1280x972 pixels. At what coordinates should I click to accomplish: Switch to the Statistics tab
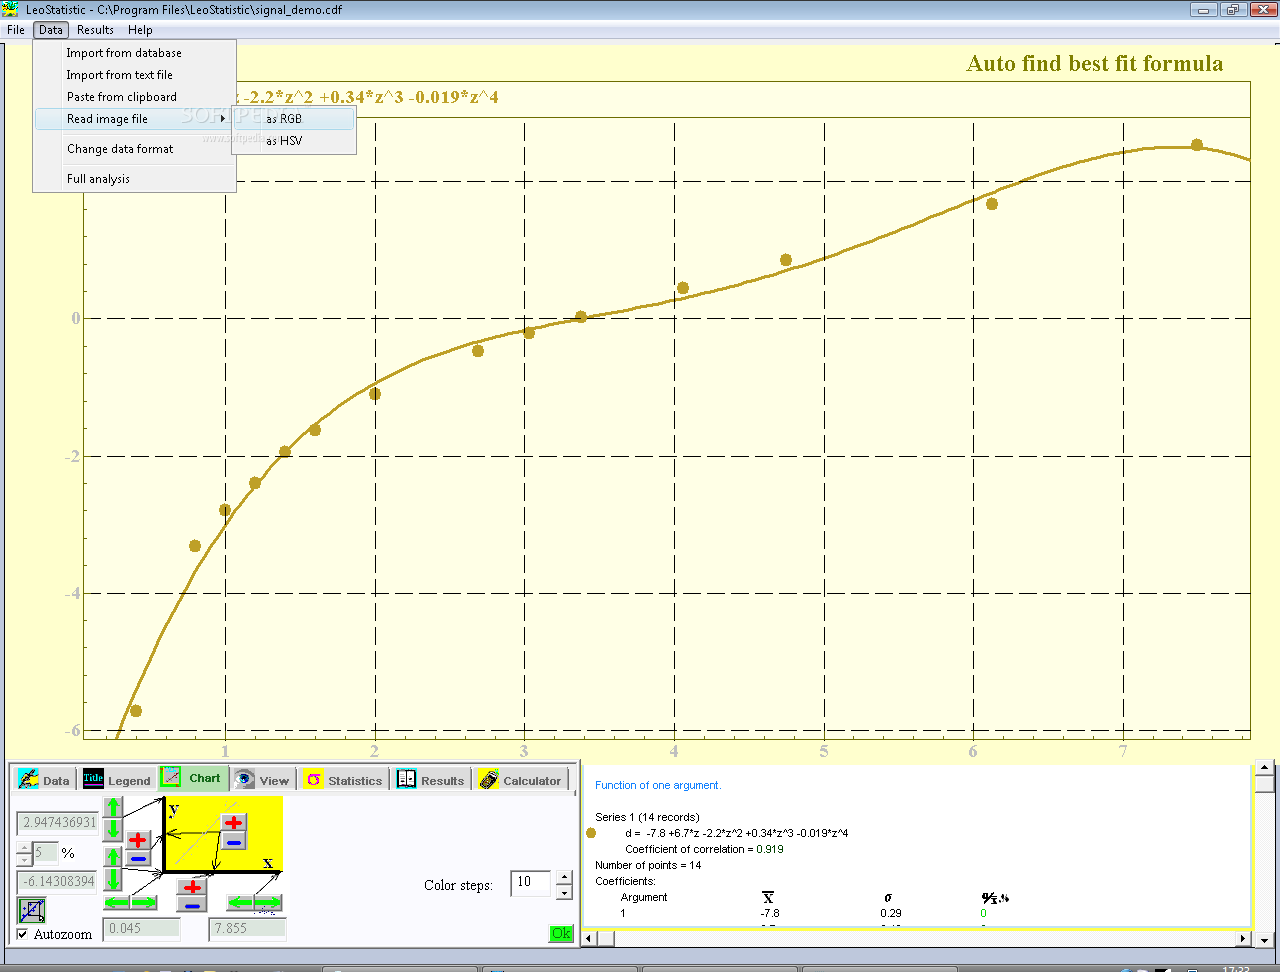pyautogui.click(x=344, y=780)
